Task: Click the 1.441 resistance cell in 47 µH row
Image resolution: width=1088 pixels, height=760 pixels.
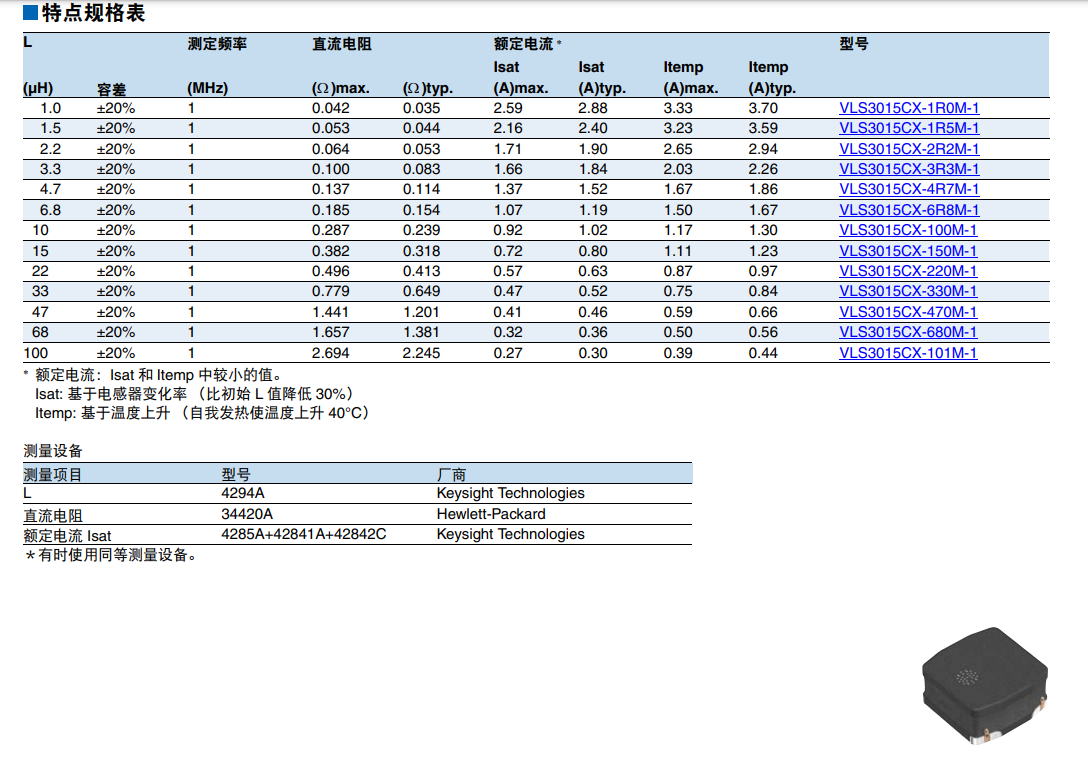Action: [x=331, y=312]
